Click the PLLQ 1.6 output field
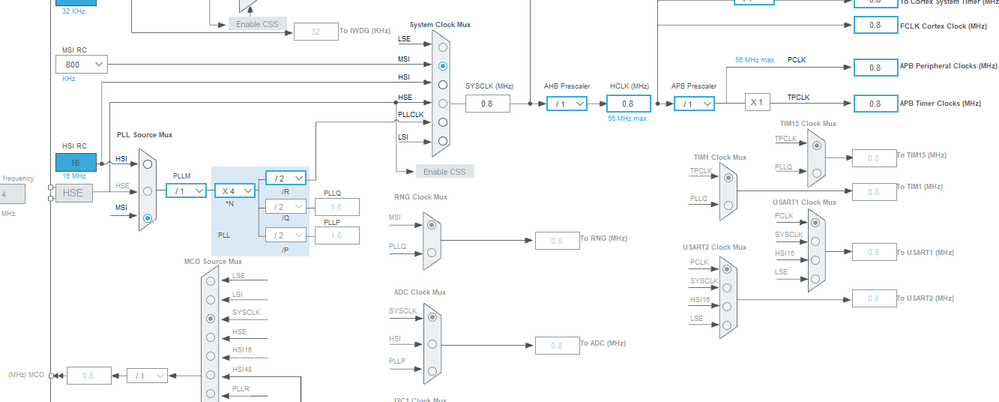 (x=336, y=206)
